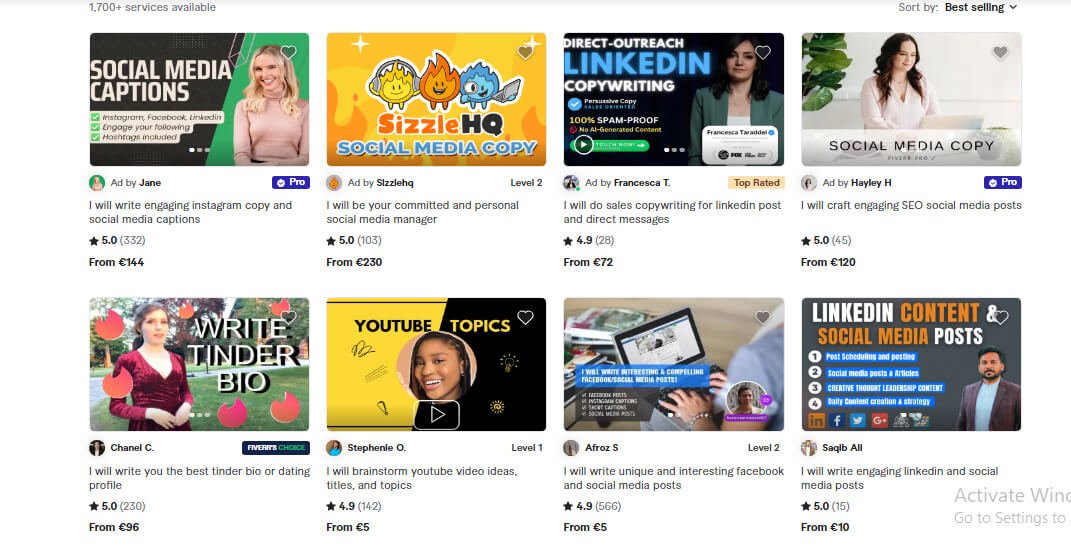Like the Write Tinder Bio gig heart

coord(288,317)
